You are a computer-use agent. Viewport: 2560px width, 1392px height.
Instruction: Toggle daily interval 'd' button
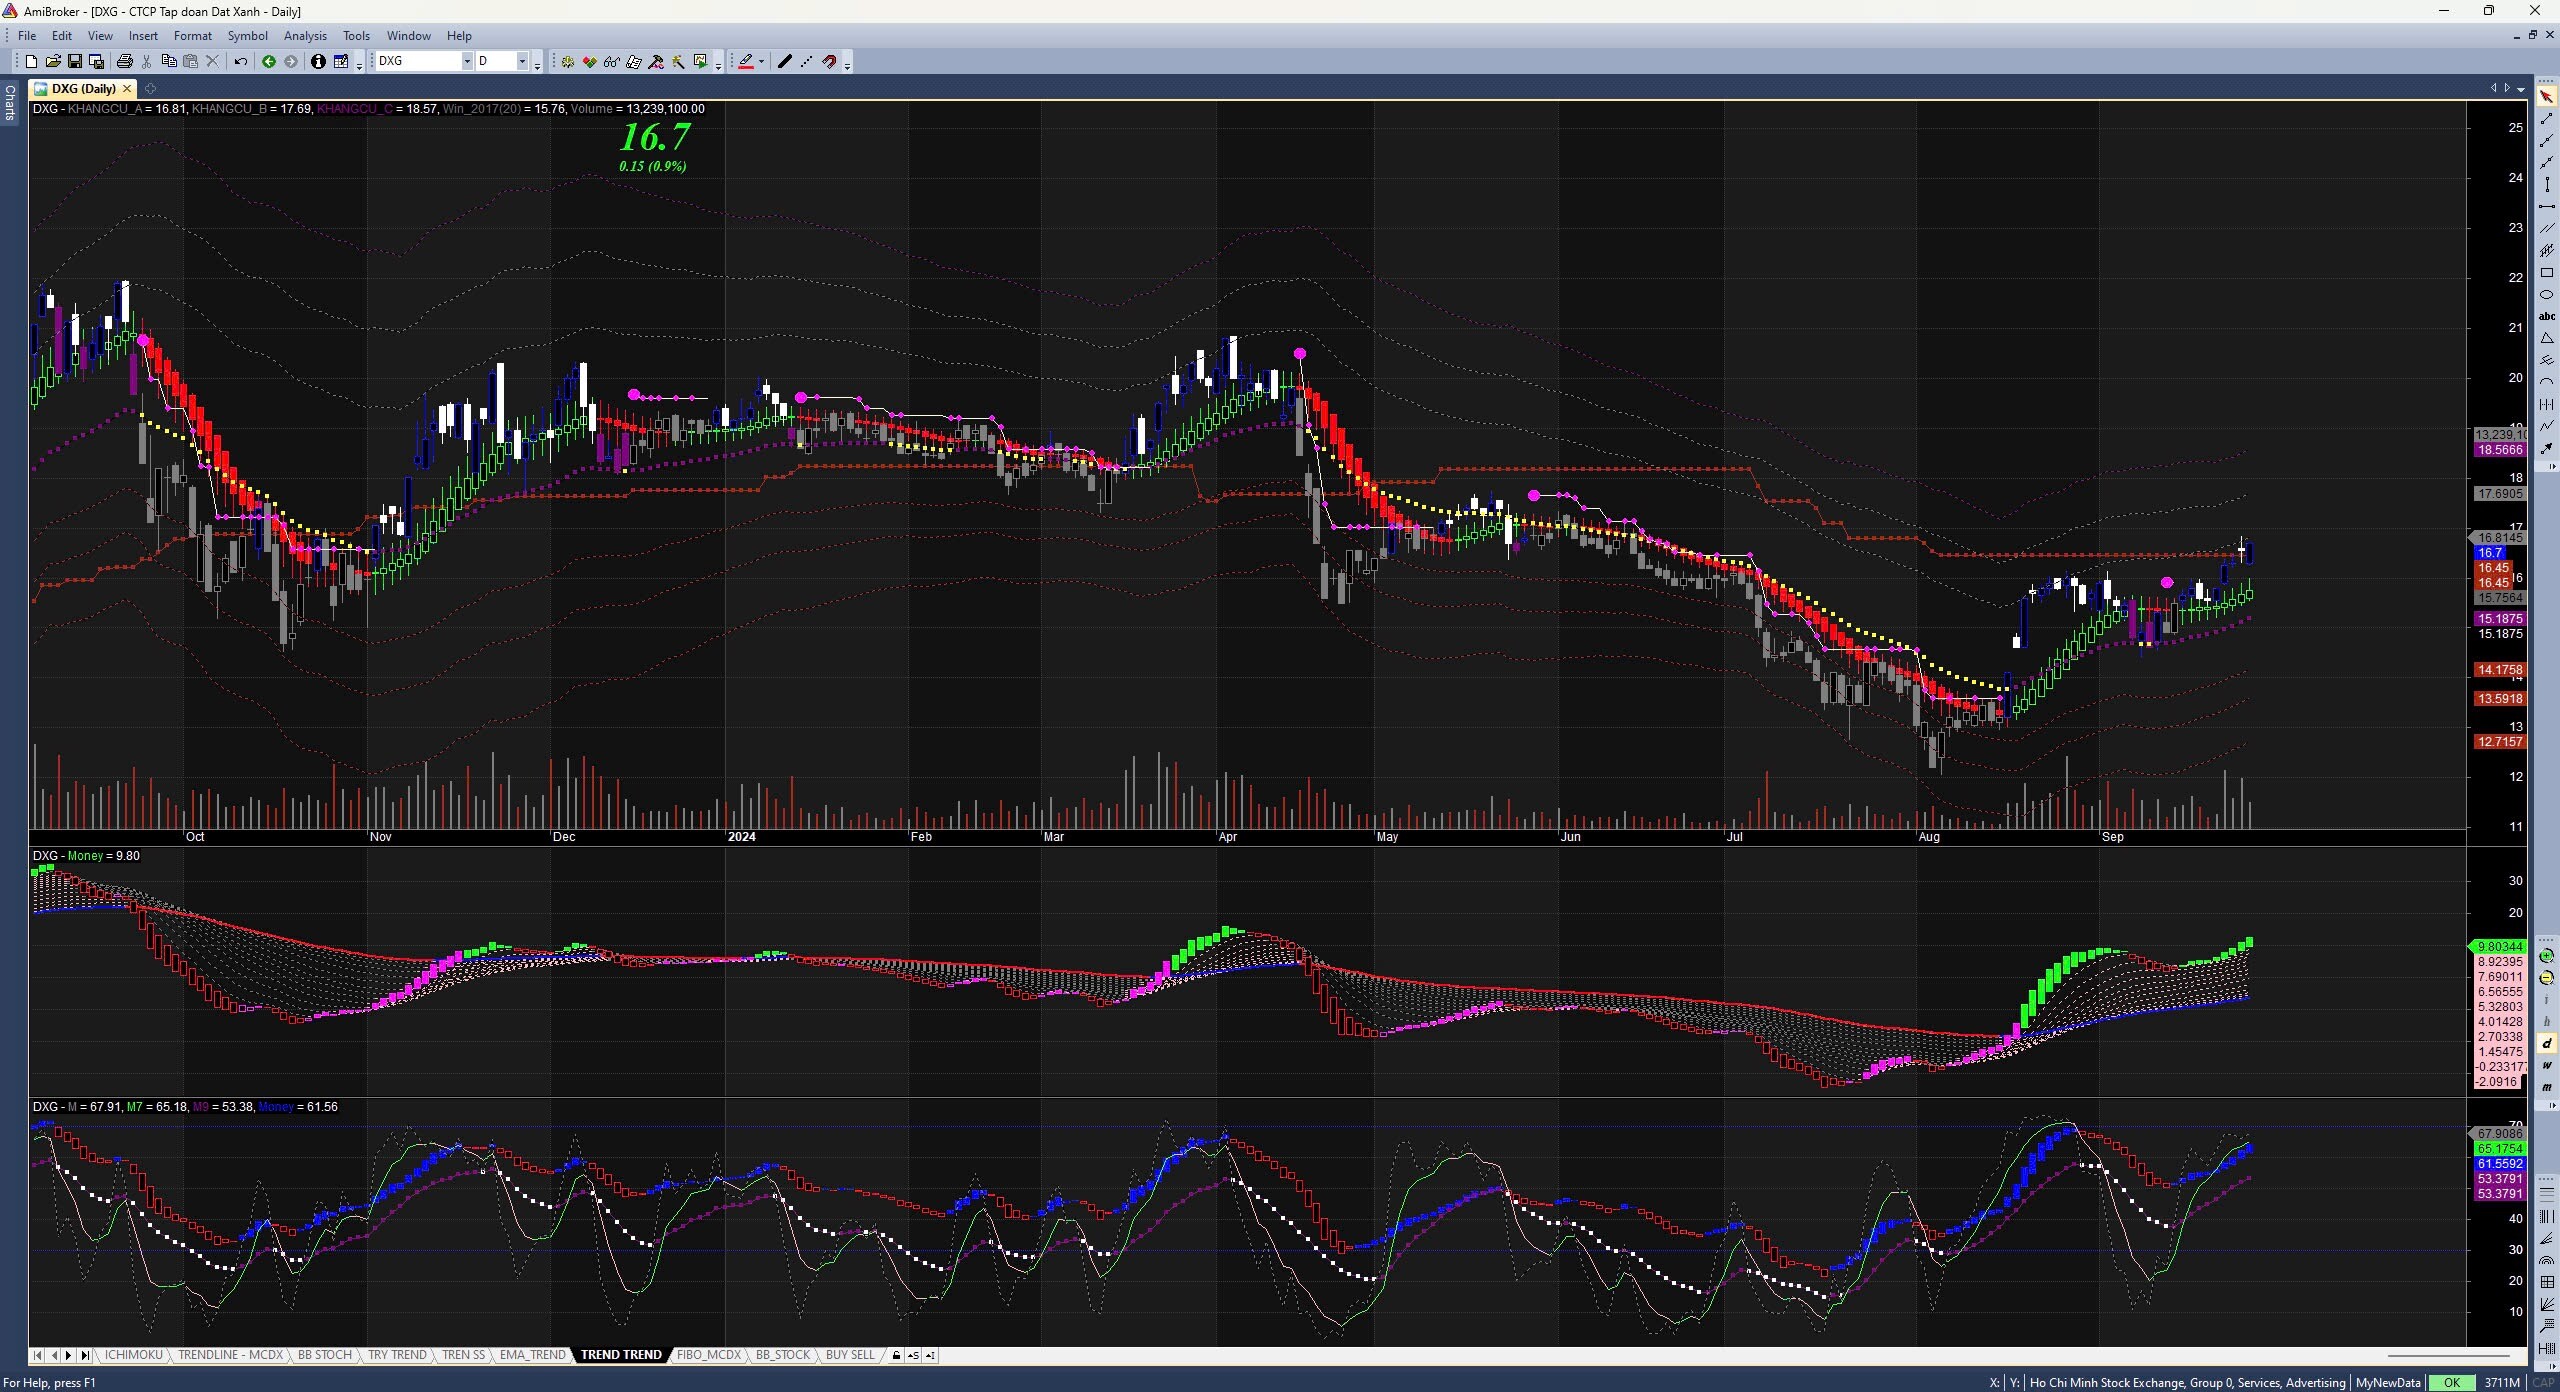tap(2547, 1043)
